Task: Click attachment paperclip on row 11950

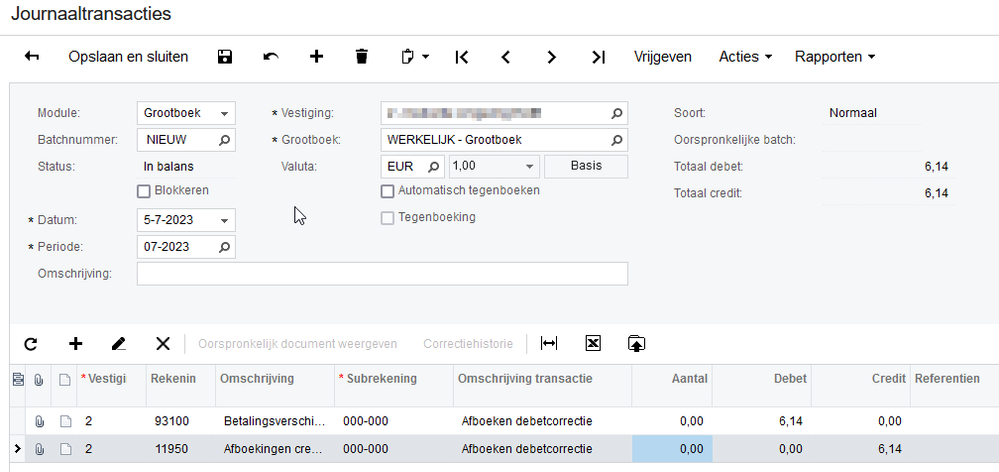Action: coord(39,449)
